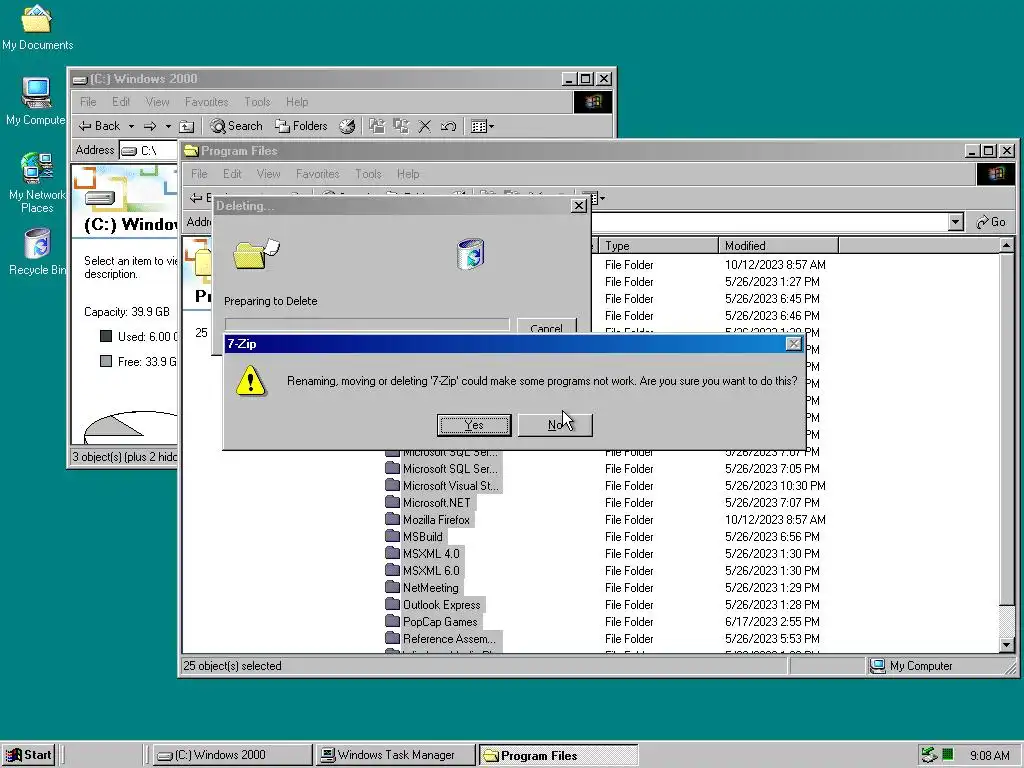Open View menu in Windows 2000 window
Image resolution: width=1024 pixels, height=768 pixels.
pos(157,102)
